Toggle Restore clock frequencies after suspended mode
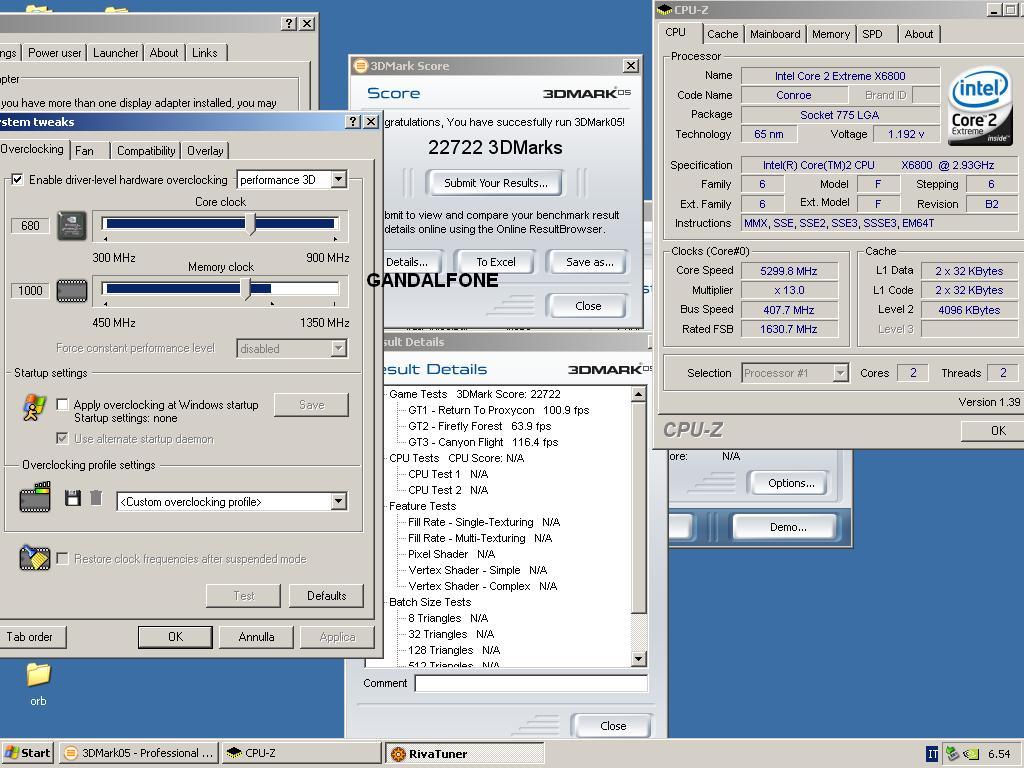Viewport: 1024px width, 768px height. pos(62,559)
